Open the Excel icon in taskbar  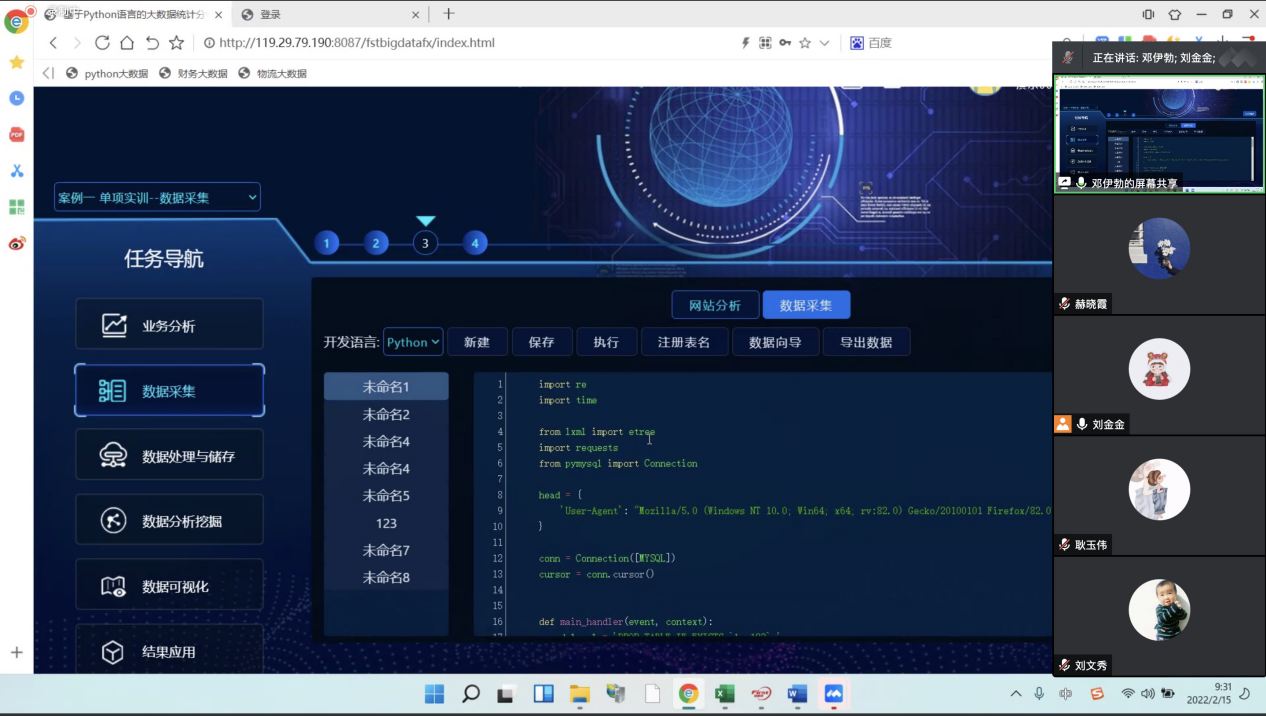click(x=725, y=694)
